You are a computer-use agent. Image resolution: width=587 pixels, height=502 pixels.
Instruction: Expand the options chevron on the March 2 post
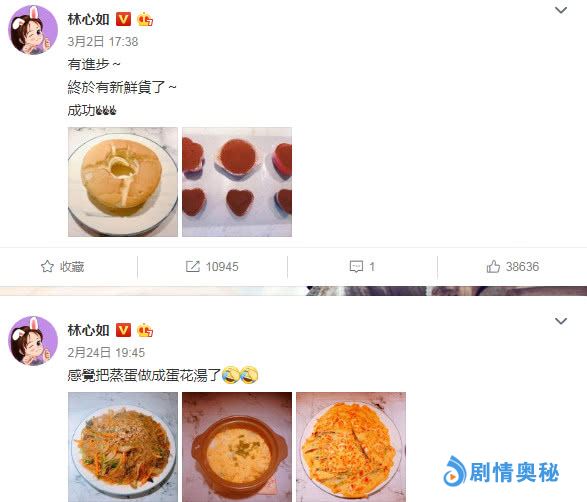[560, 10]
